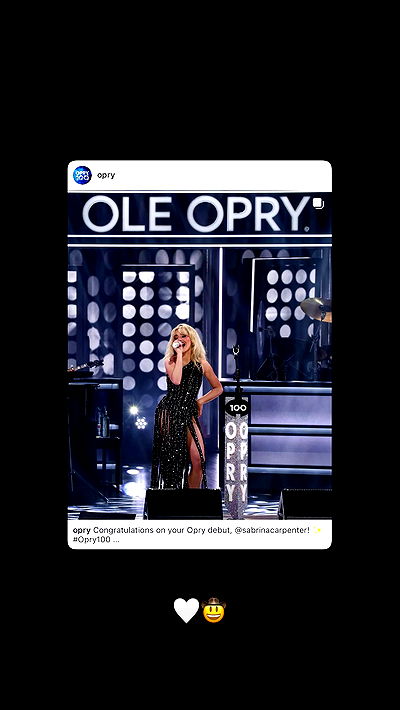Open the shared post photo of singer
400x710 pixels.
200,355
